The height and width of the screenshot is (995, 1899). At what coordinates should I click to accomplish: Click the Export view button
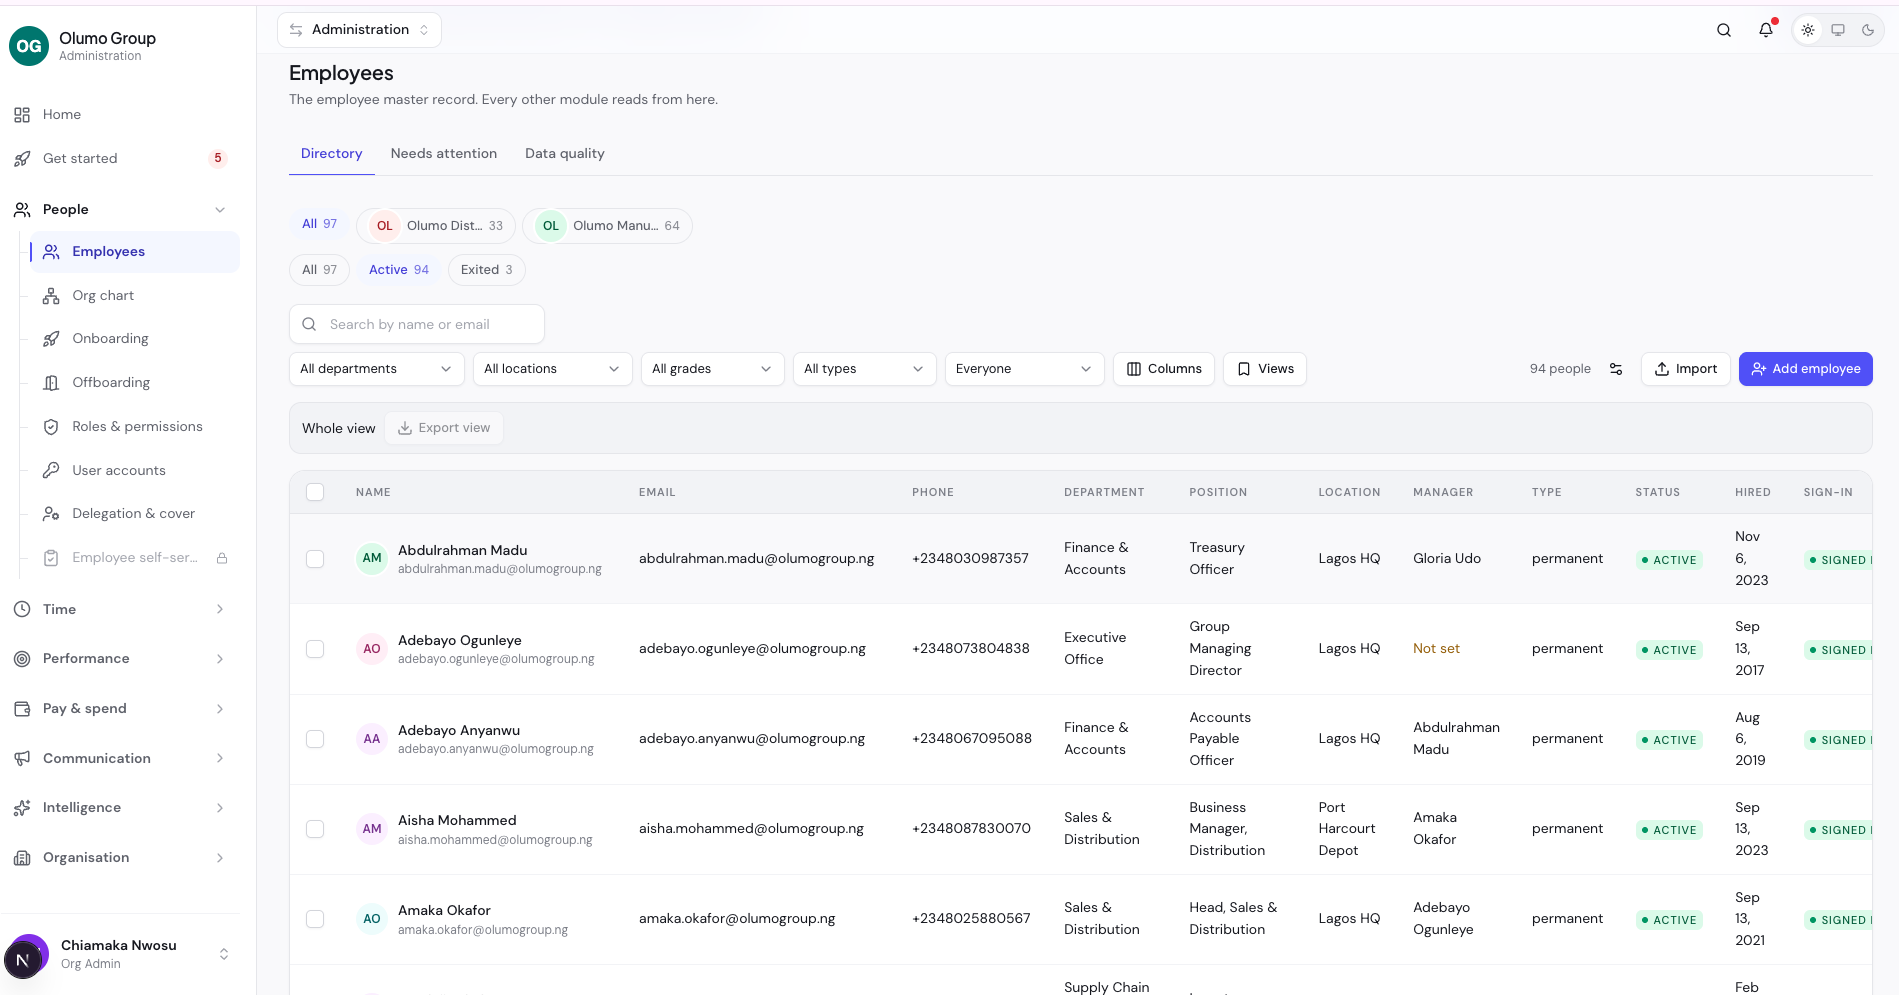(444, 428)
